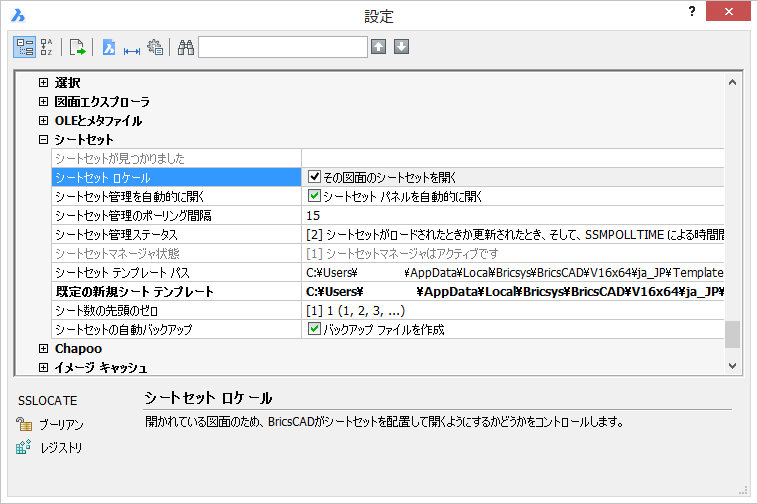
Task: Select シートセットの自動バックアップ row label
Action: [176, 329]
